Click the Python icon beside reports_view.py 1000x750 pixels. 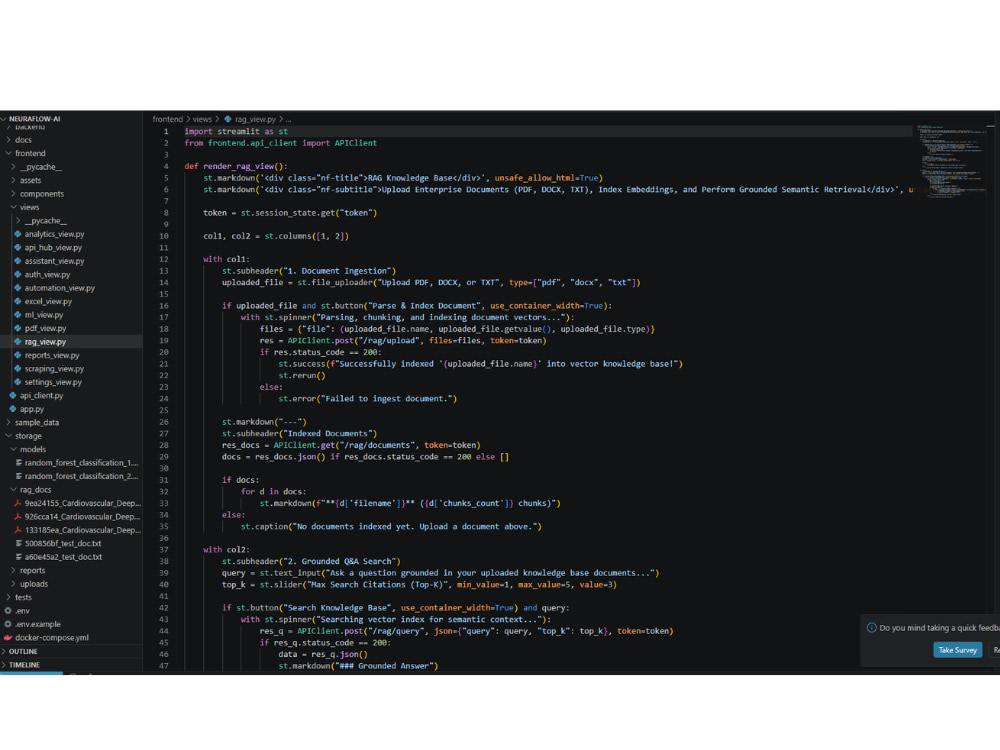pos(18,355)
